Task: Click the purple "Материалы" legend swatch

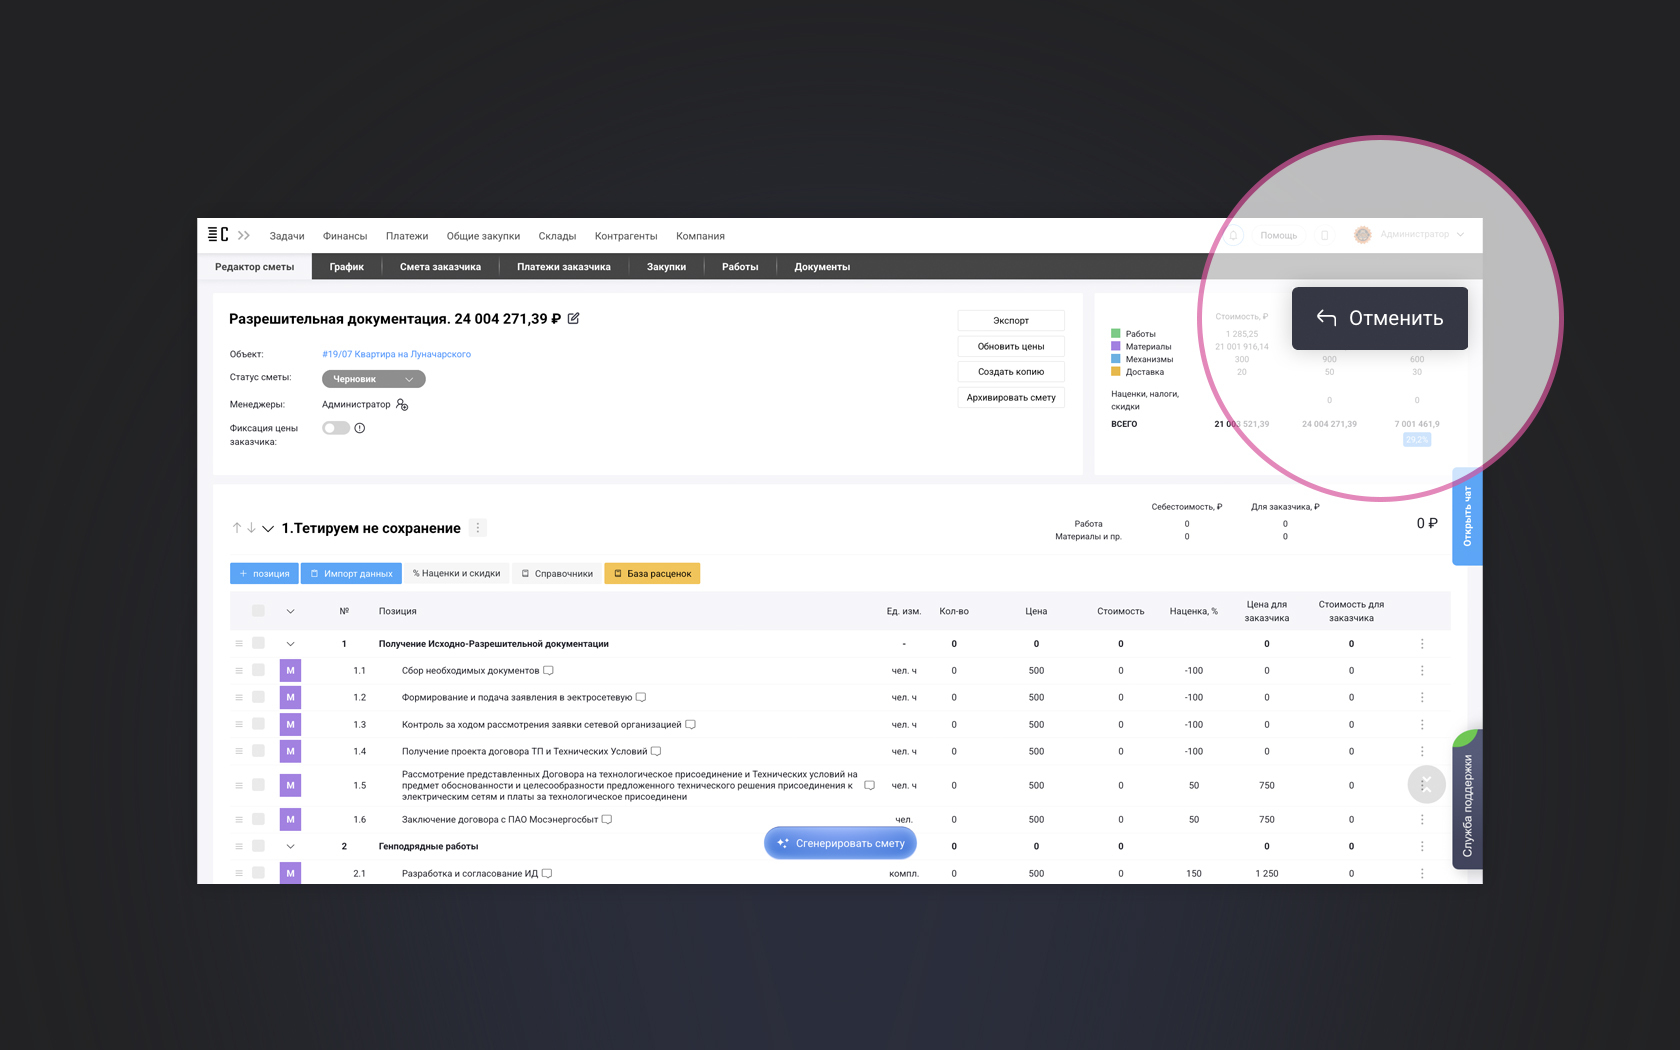Action: (1116, 346)
